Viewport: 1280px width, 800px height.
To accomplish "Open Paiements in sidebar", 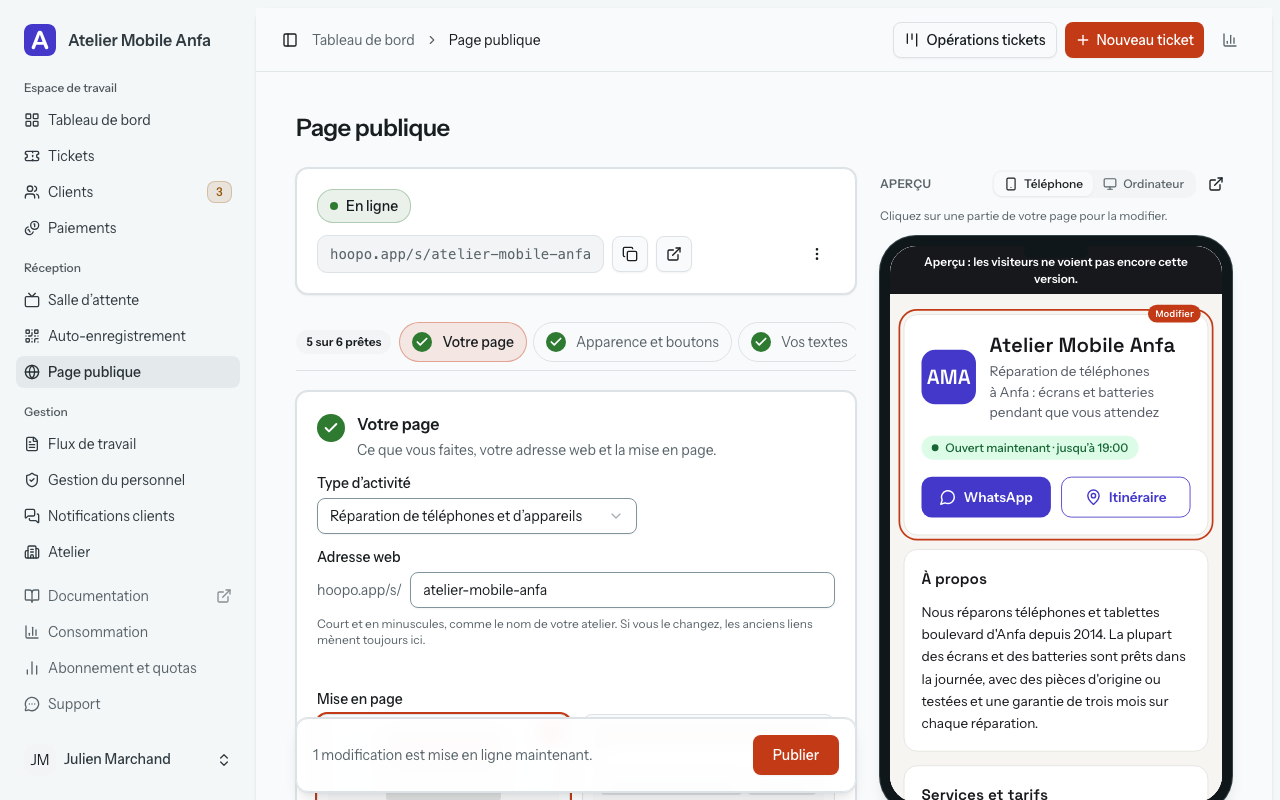I will (128, 228).
